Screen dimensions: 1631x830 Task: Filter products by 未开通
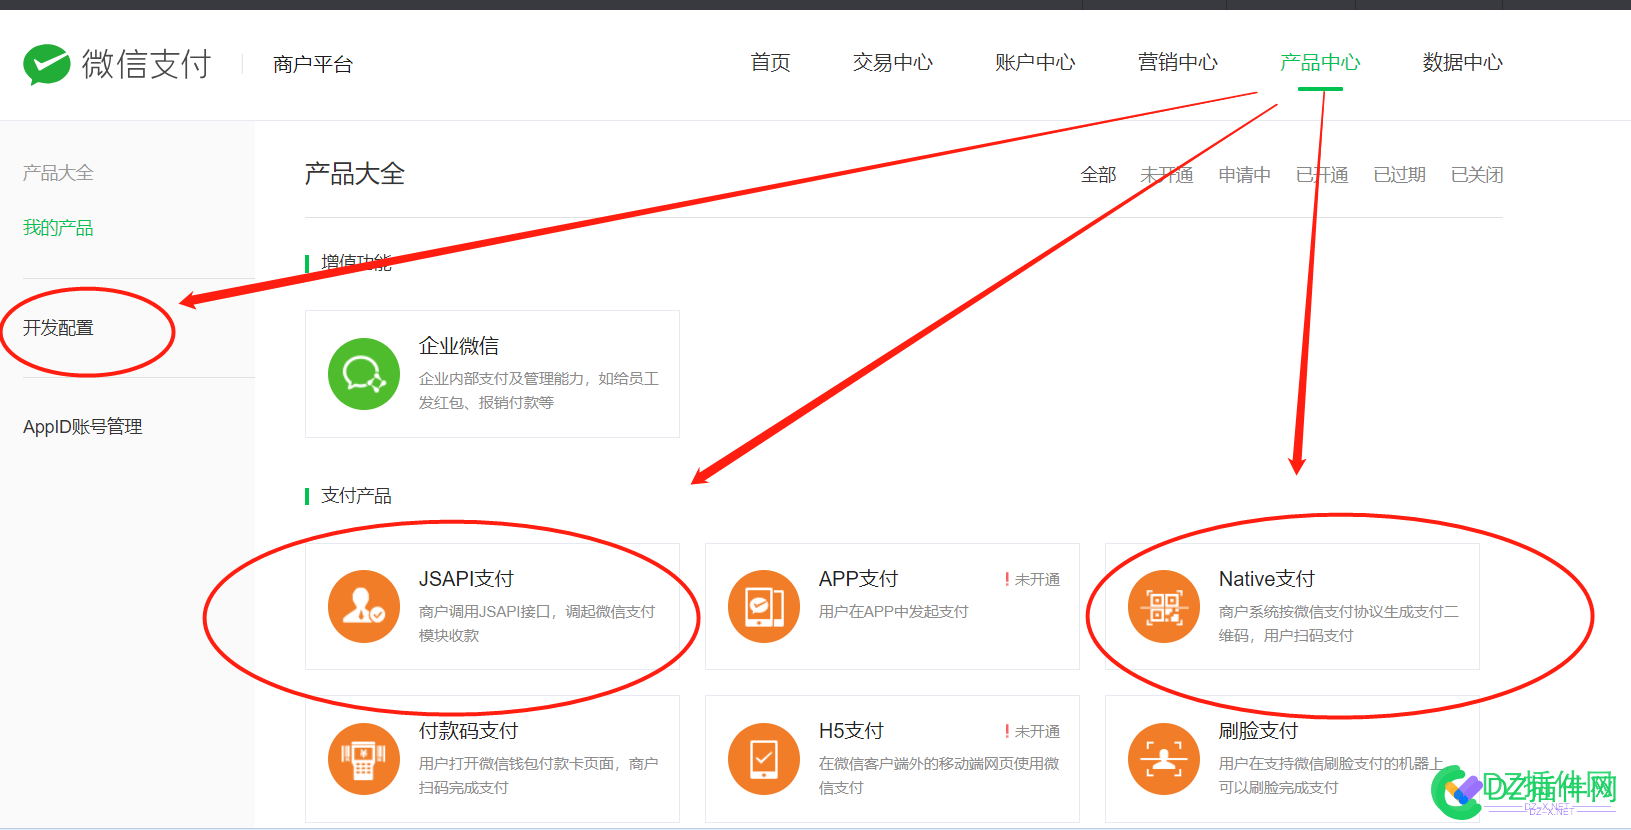coord(1167,175)
